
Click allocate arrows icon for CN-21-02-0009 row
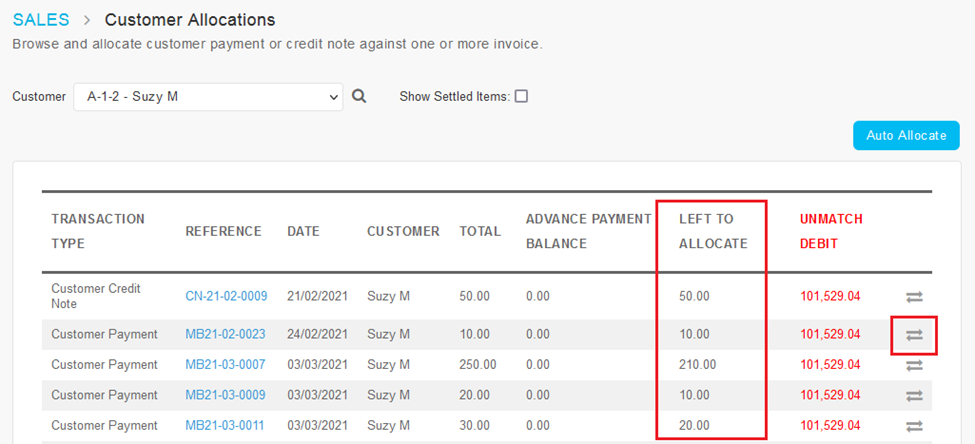914,296
